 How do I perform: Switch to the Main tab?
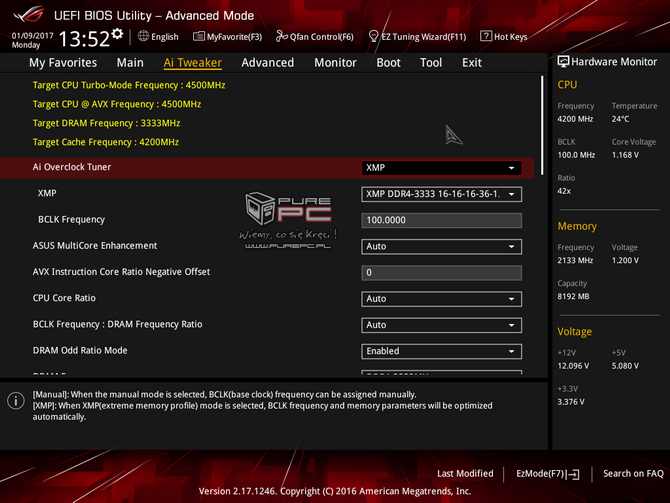tap(130, 63)
